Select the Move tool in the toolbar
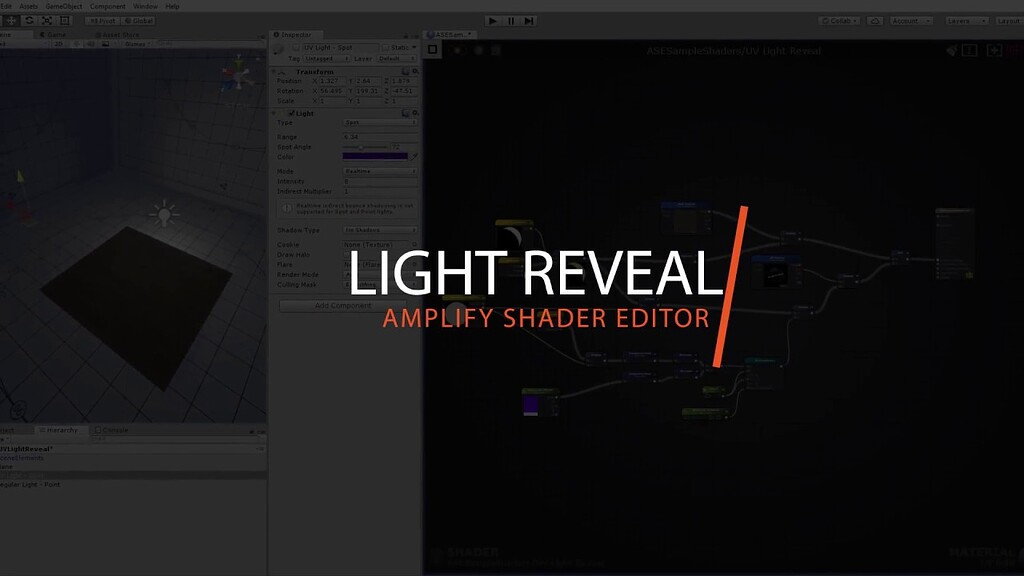 click(x=11, y=20)
